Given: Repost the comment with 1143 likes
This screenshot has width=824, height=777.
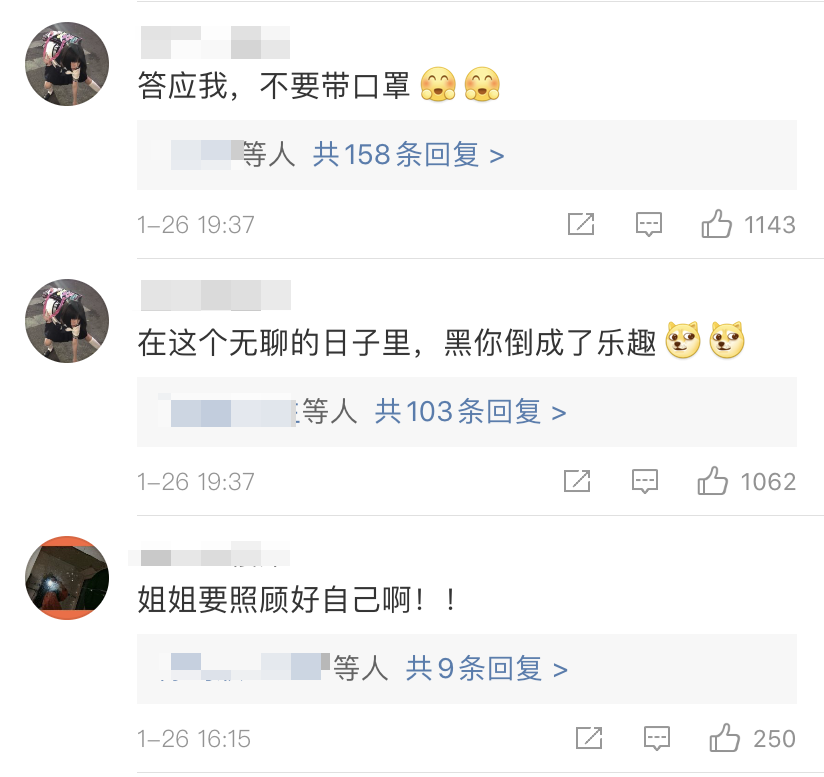Looking at the screenshot, I should 581,224.
